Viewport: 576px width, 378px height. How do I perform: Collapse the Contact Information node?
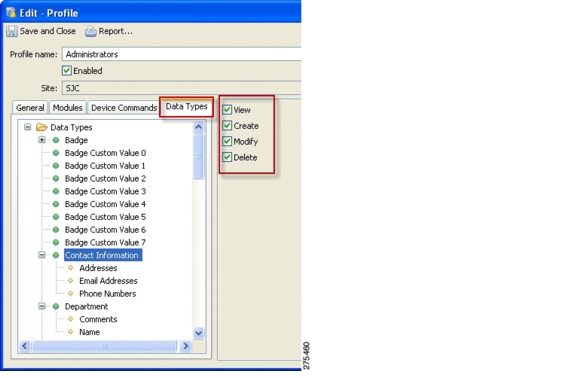pyautogui.click(x=42, y=255)
